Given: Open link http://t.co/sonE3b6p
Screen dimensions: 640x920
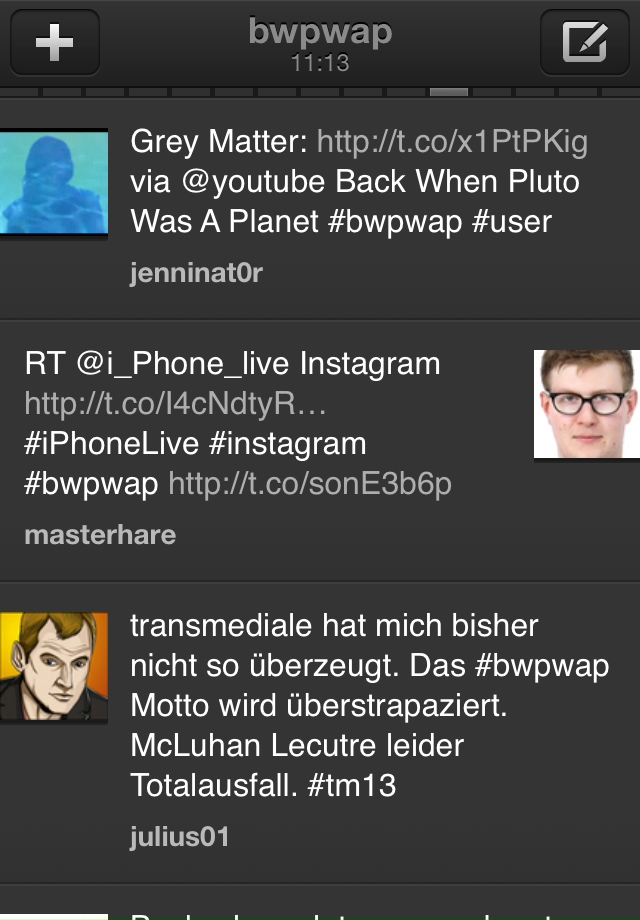Looking at the screenshot, I should [x=310, y=484].
